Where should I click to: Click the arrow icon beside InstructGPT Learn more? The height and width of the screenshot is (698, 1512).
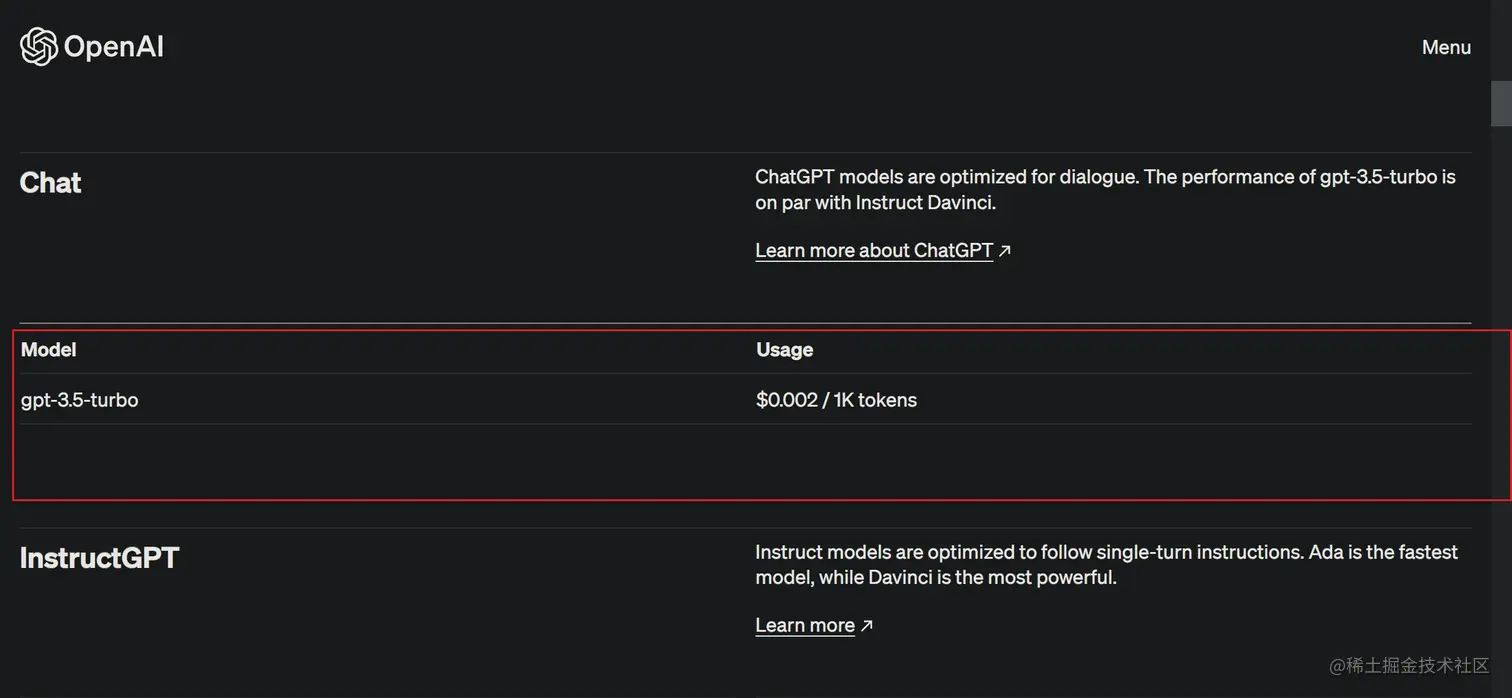click(867, 626)
